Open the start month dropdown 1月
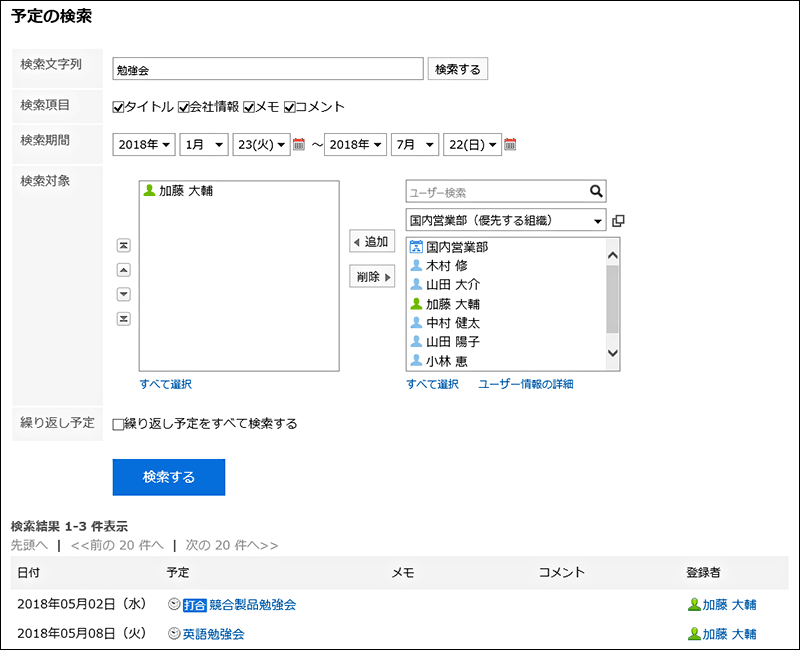The width and height of the screenshot is (800, 650). [x=204, y=145]
